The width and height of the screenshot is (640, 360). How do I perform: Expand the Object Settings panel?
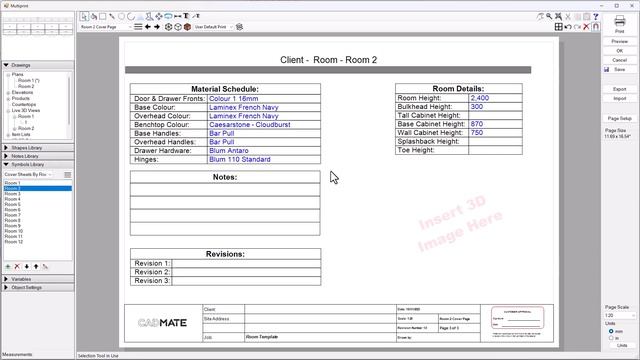(x=6, y=288)
